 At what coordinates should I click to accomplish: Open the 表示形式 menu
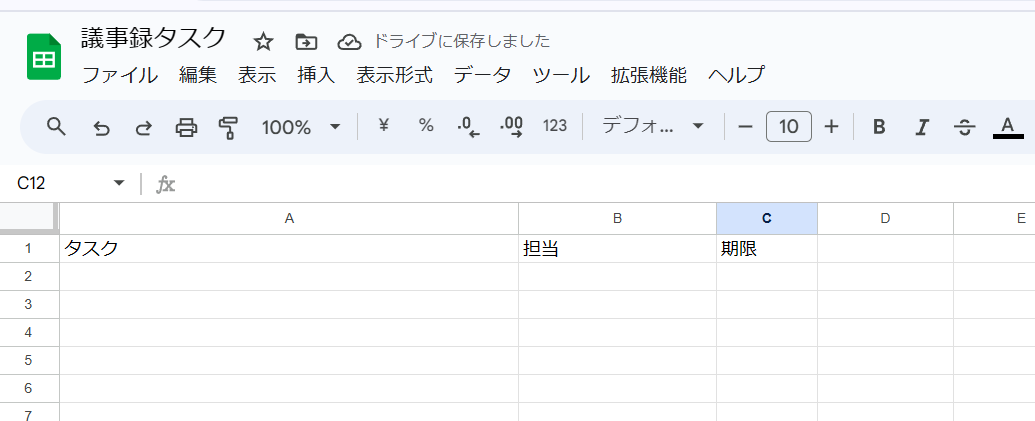coord(395,75)
